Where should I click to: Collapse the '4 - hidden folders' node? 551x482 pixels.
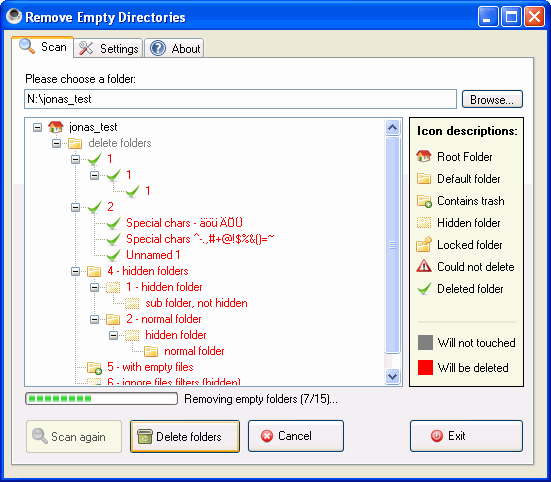75,271
